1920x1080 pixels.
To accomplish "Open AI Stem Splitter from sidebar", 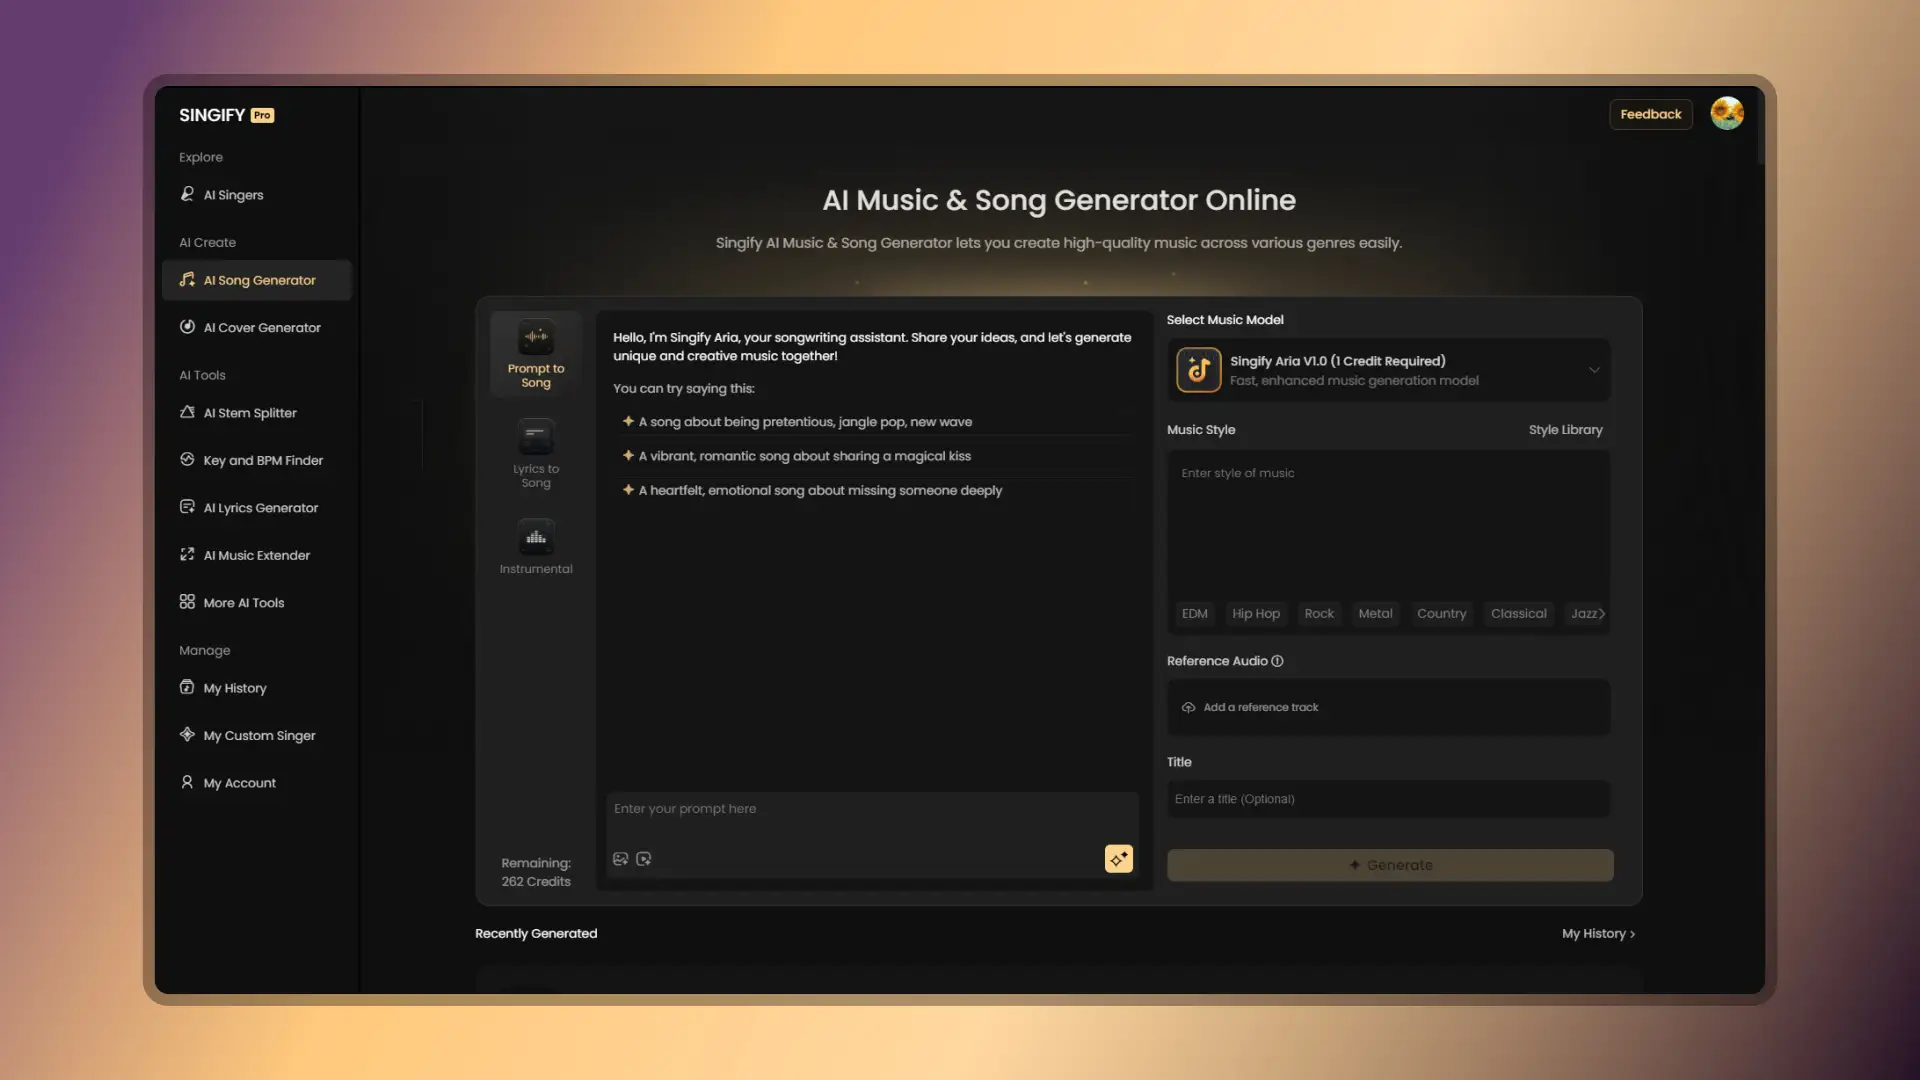I will pyautogui.click(x=250, y=413).
